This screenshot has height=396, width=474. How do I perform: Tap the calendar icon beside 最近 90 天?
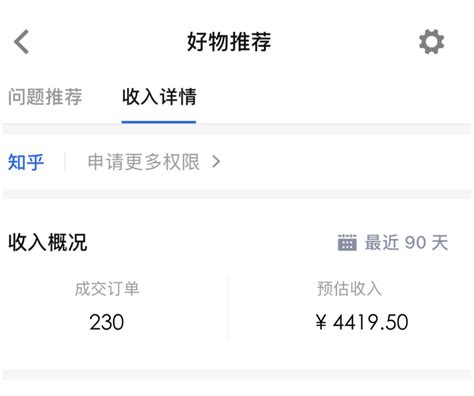(347, 242)
